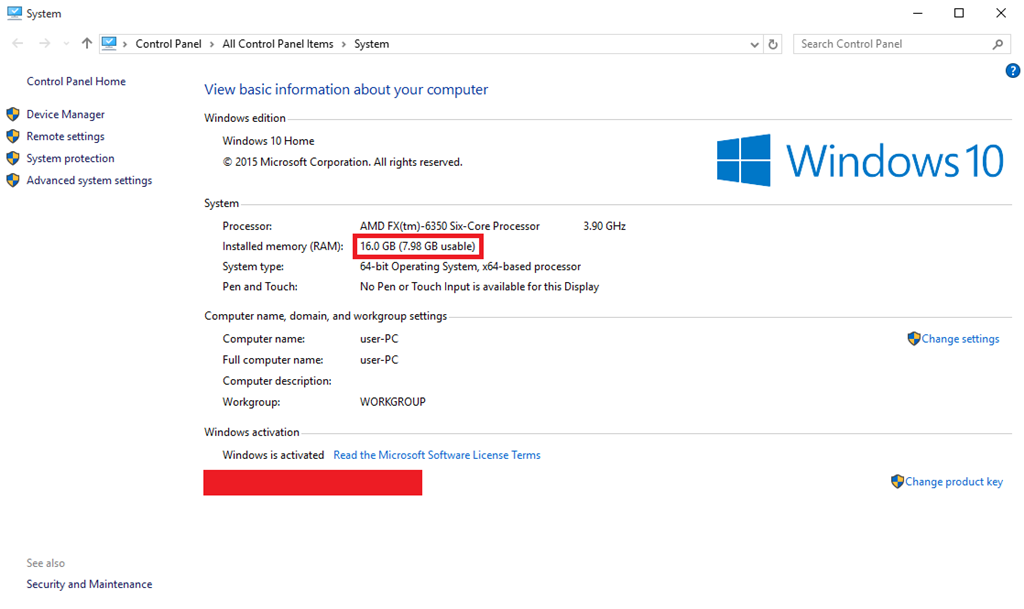Click the 3.90 GHz value

click(x=604, y=226)
